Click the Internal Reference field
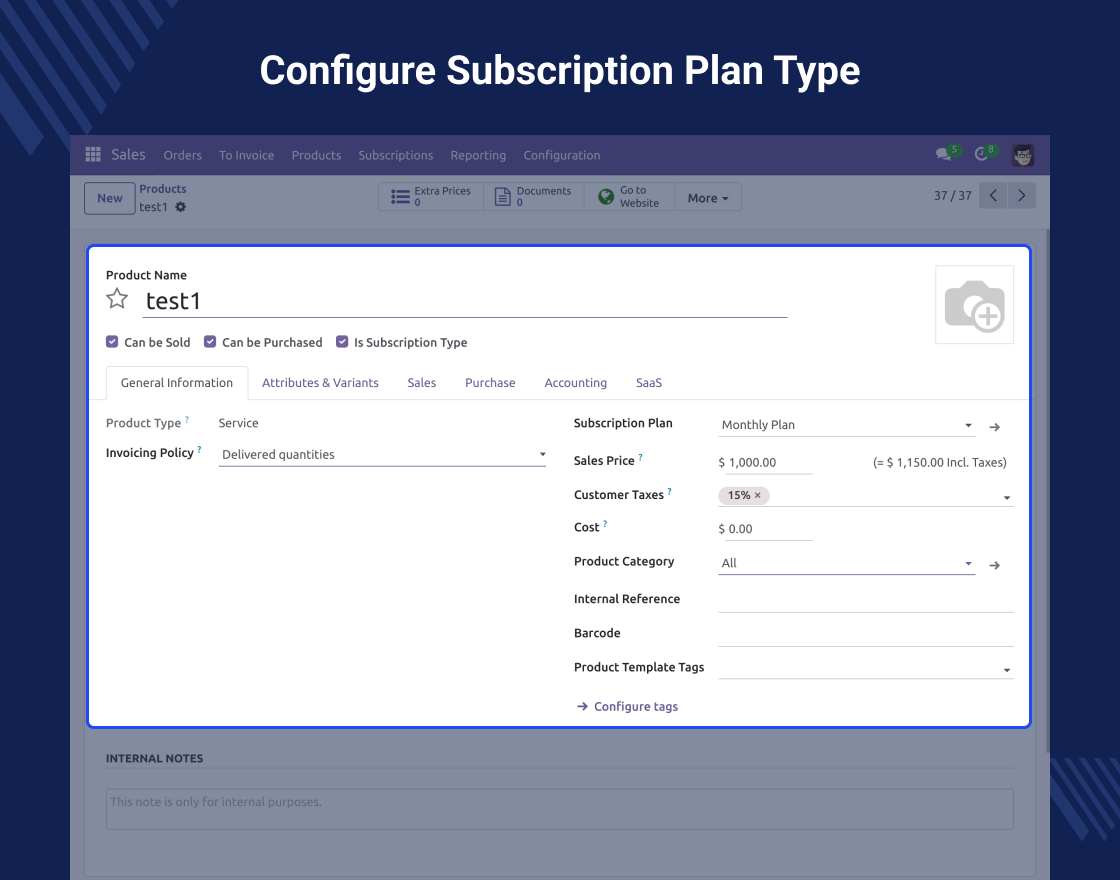This screenshot has height=880, width=1120. 866,601
